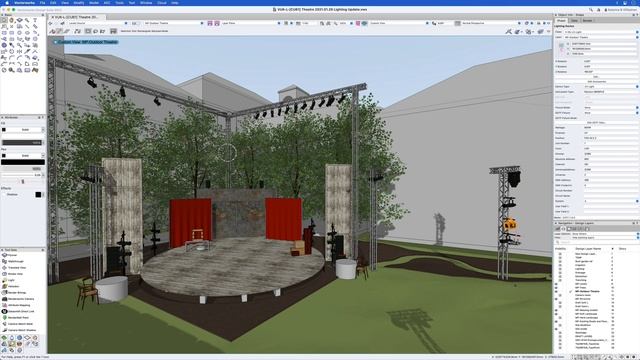The height and width of the screenshot is (360, 640).
Task: Toggle visibility of WF-Outdoor Theatre layer
Action: (556, 291)
